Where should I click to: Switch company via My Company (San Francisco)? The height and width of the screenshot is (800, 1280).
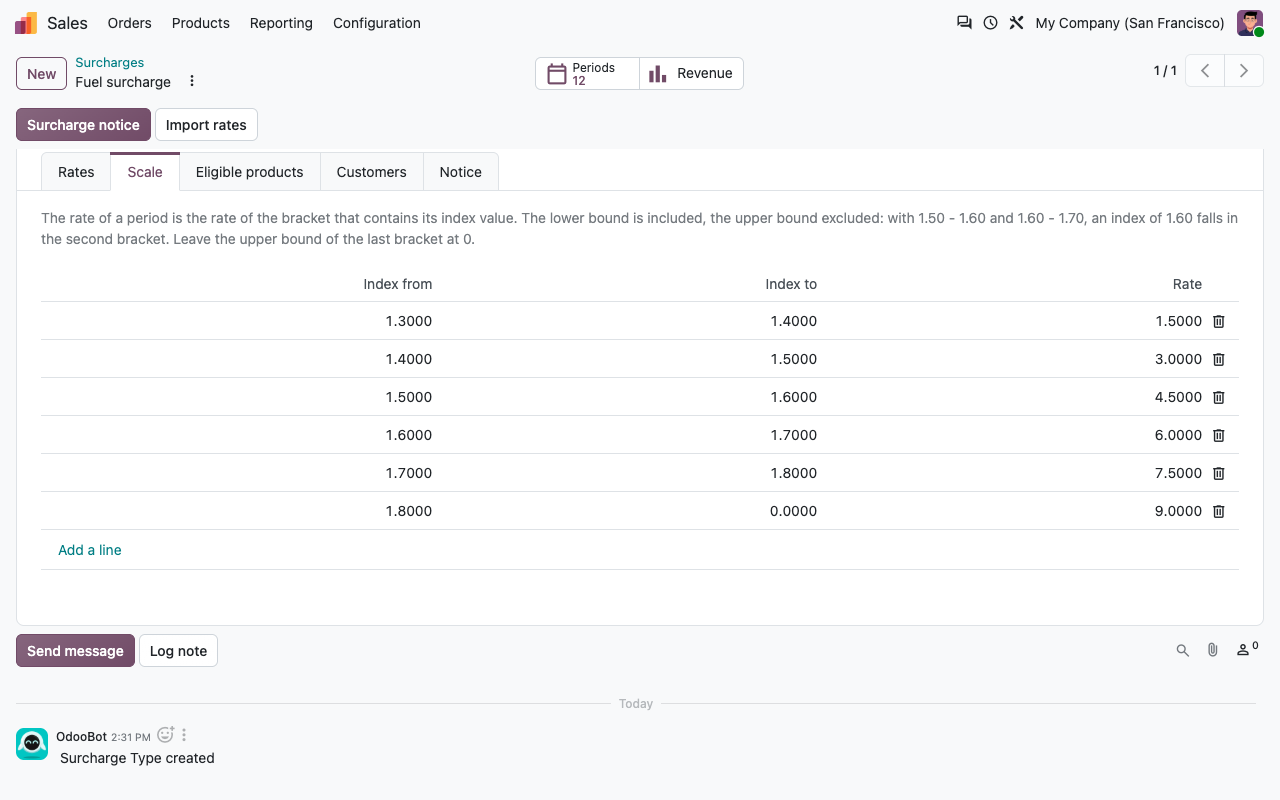(1130, 23)
